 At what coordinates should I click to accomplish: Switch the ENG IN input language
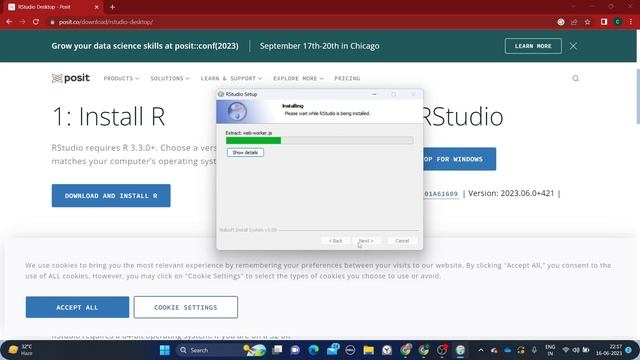(550, 350)
